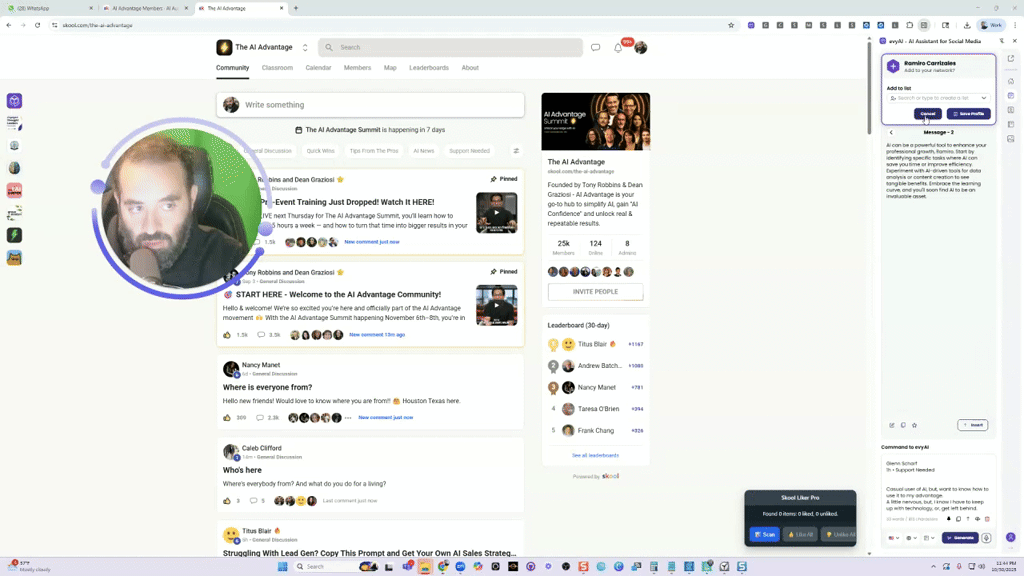Like the Where is everyone from post
Image resolution: width=1024 pixels, height=576 pixels.
[x=227, y=417]
